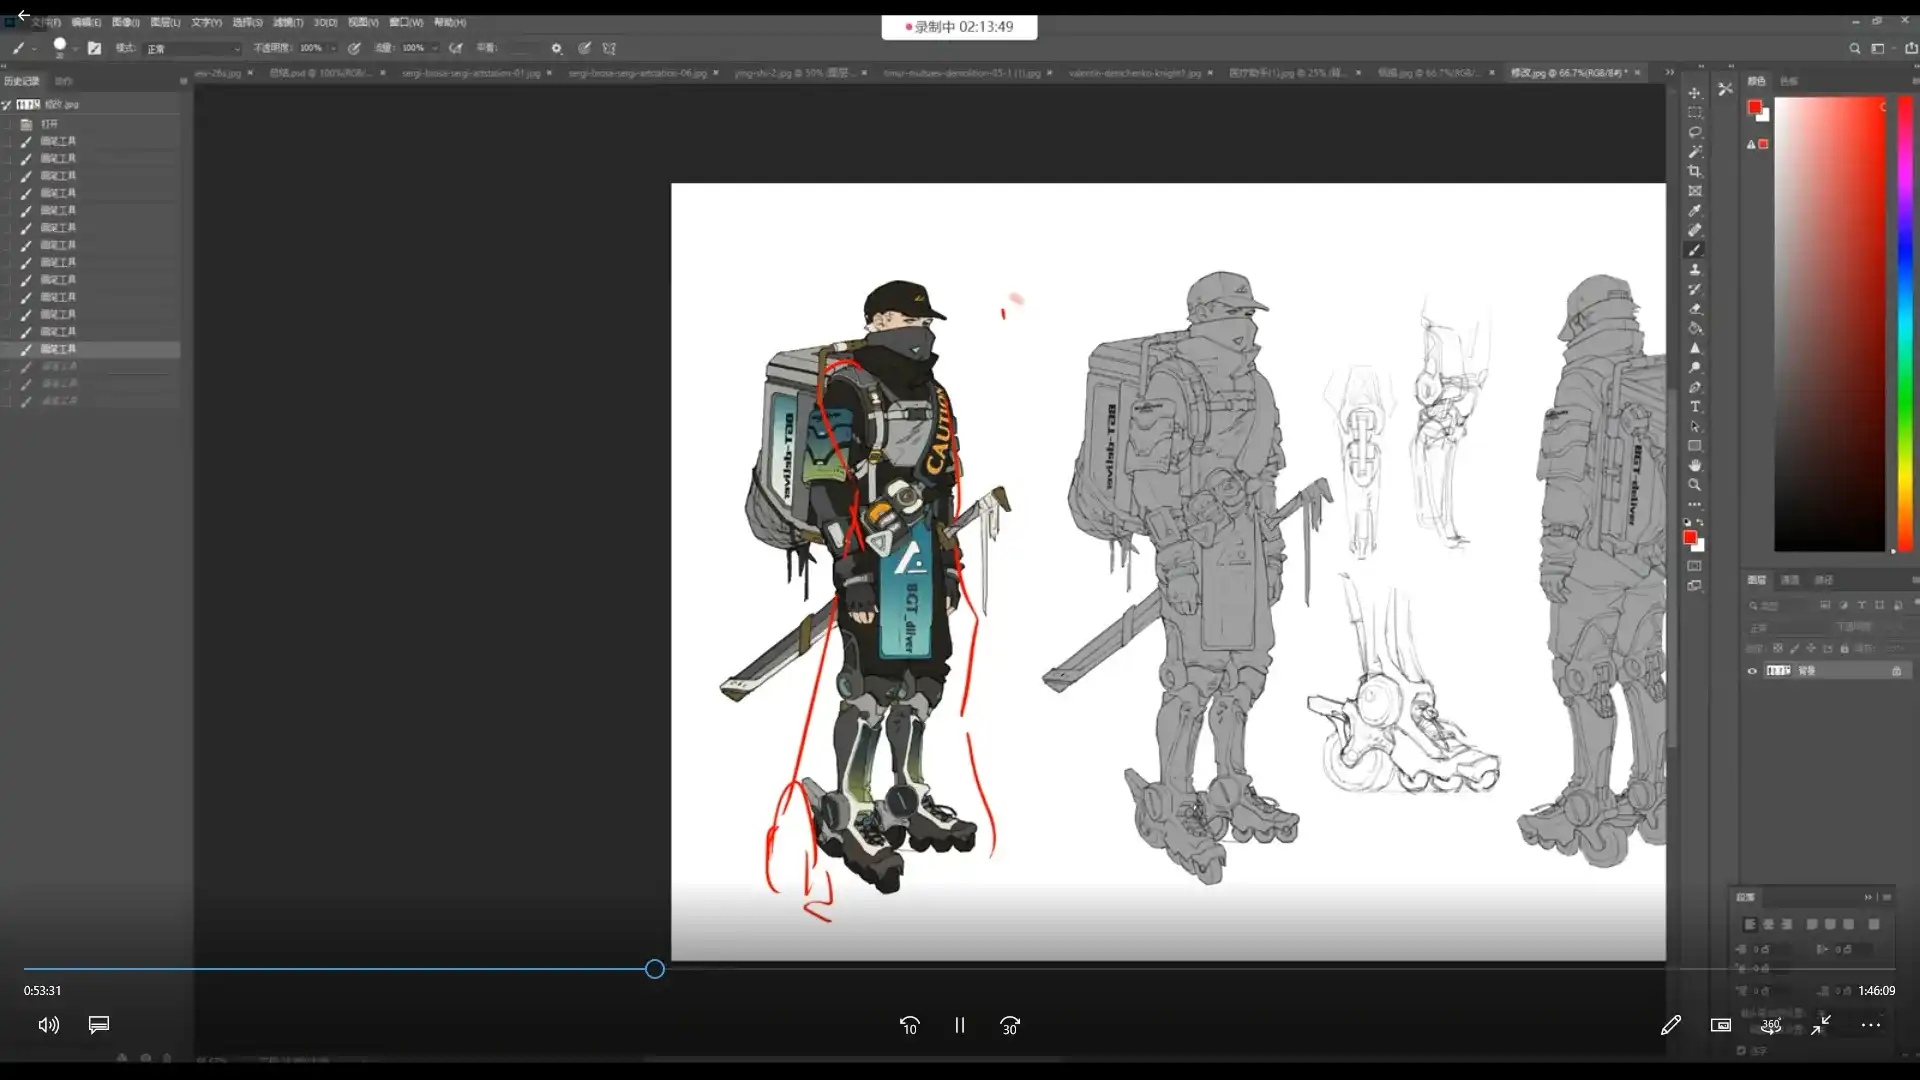This screenshot has width=1920, height=1080.
Task: Expand the opacity percentage dropdown
Action: point(332,48)
